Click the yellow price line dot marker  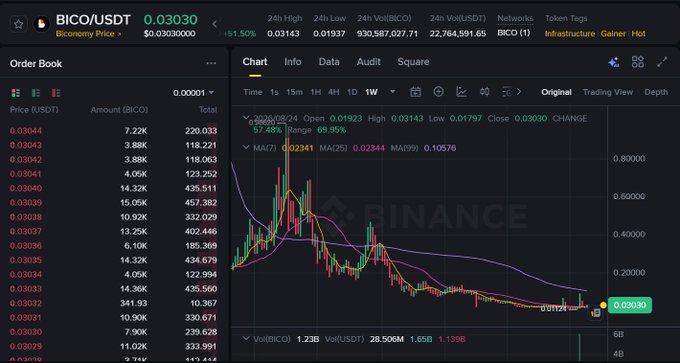coord(603,305)
